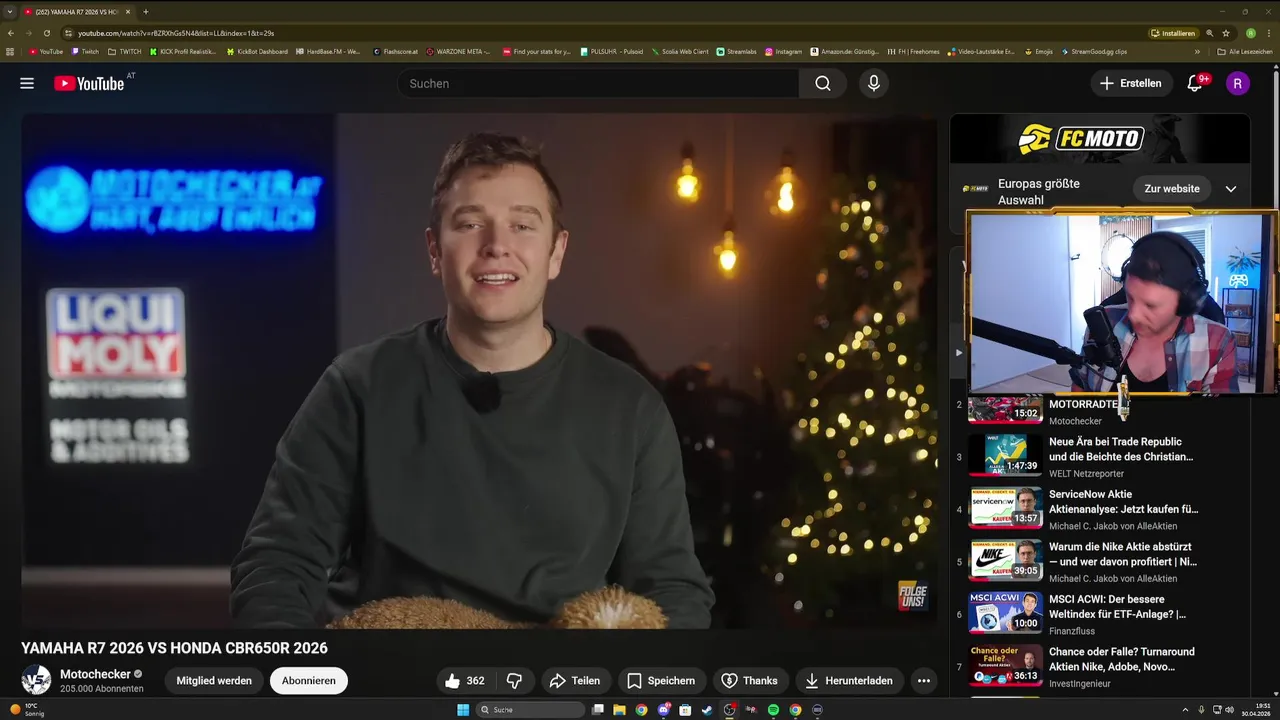Click Mitglied werden button

pyautogui.click(x=214, y=681)
